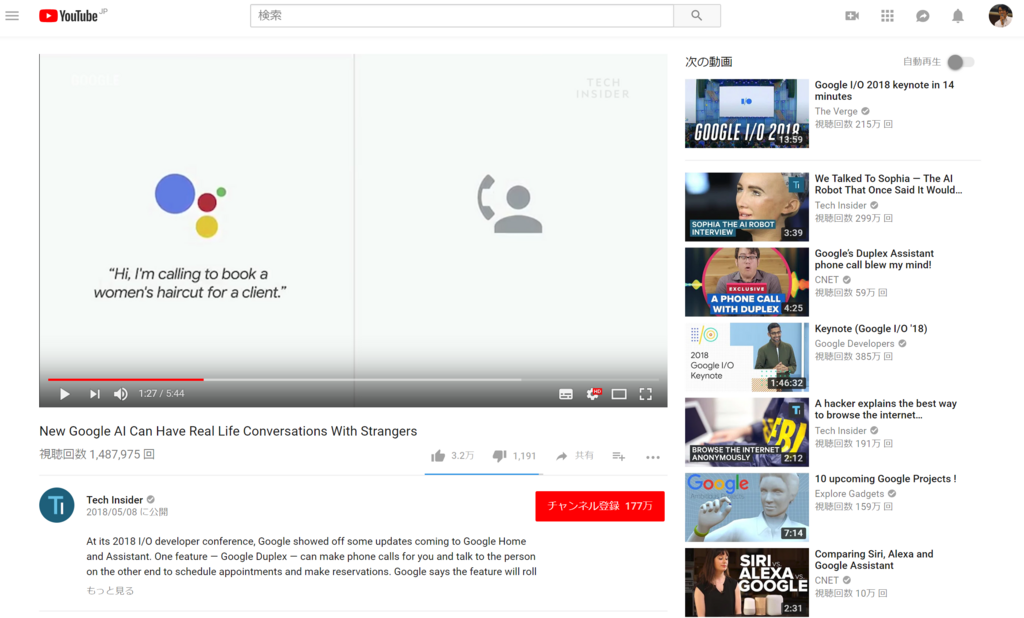This screenshot has width=1024, height=618.
Task: Open the hamburger guide menu
Action: (x=12, y=16)
